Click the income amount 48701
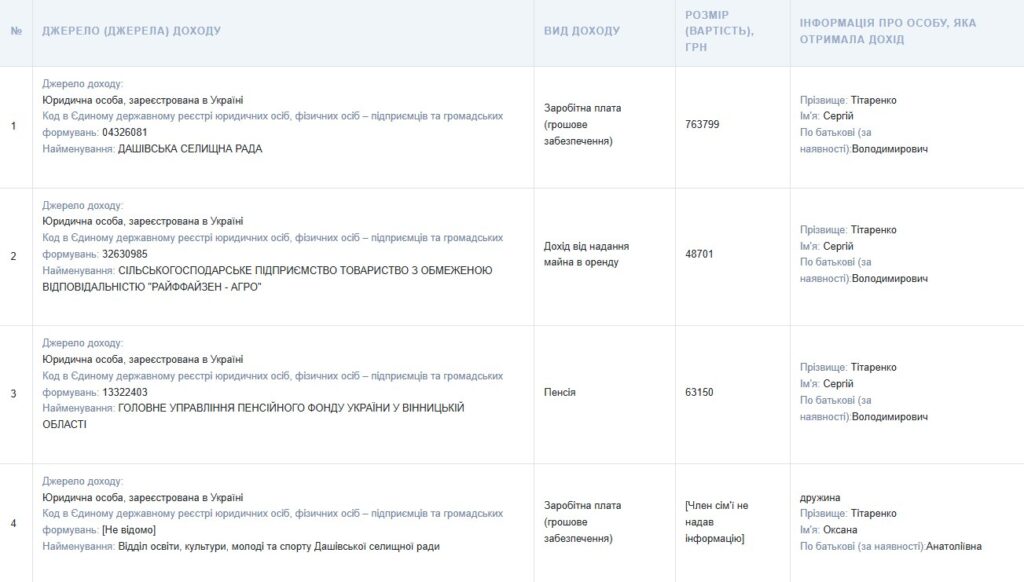The image size is (1024, 582). (x=699, y=254)
